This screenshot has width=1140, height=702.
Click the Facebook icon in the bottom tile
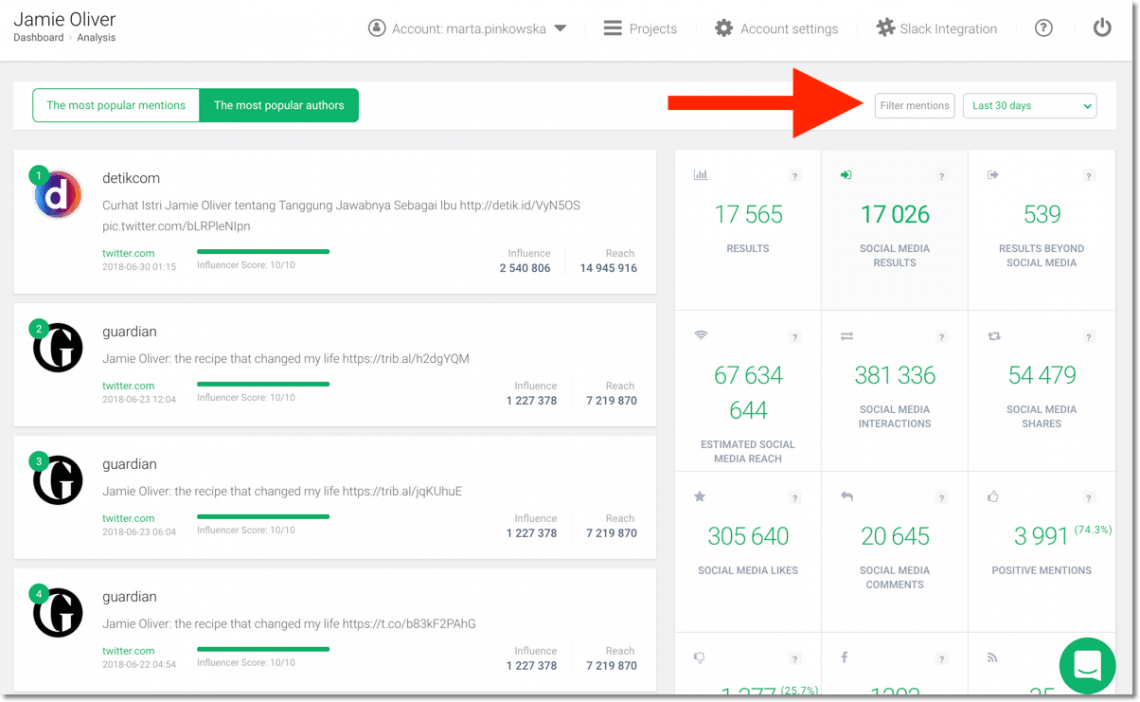click(x=844, y=658)
